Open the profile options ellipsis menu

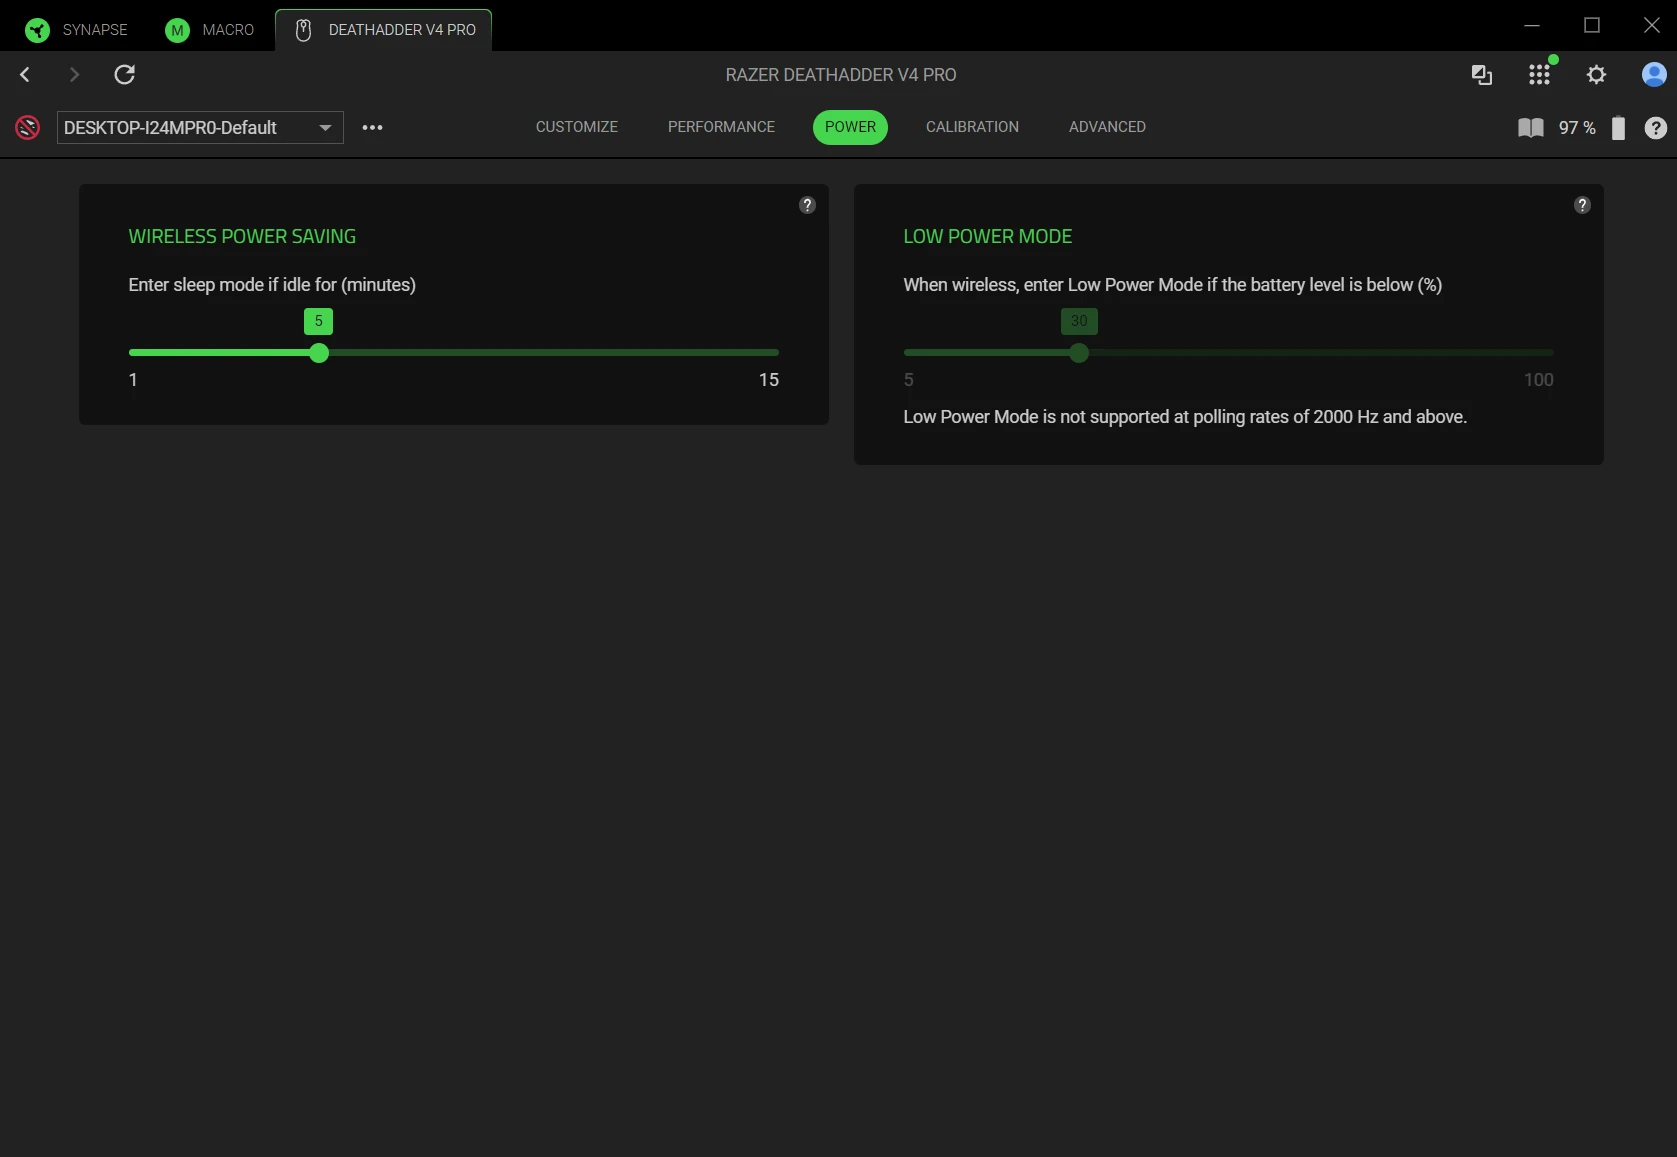pos(372,128)
